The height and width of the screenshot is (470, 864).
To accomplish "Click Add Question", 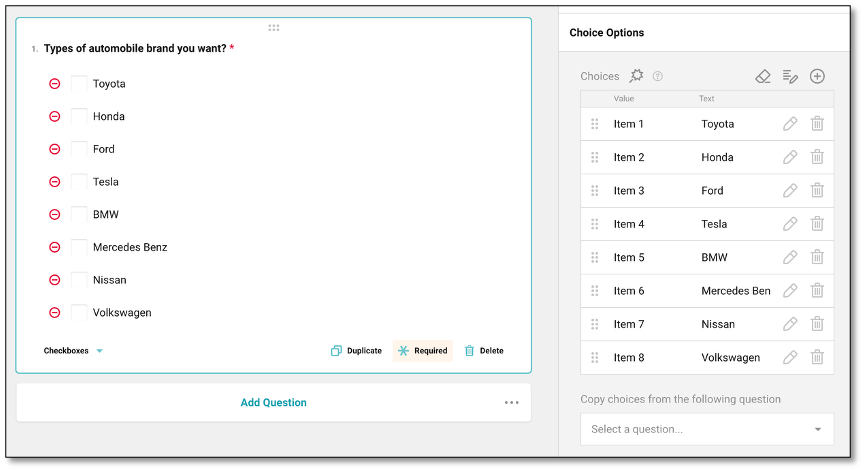I will 273,403.
